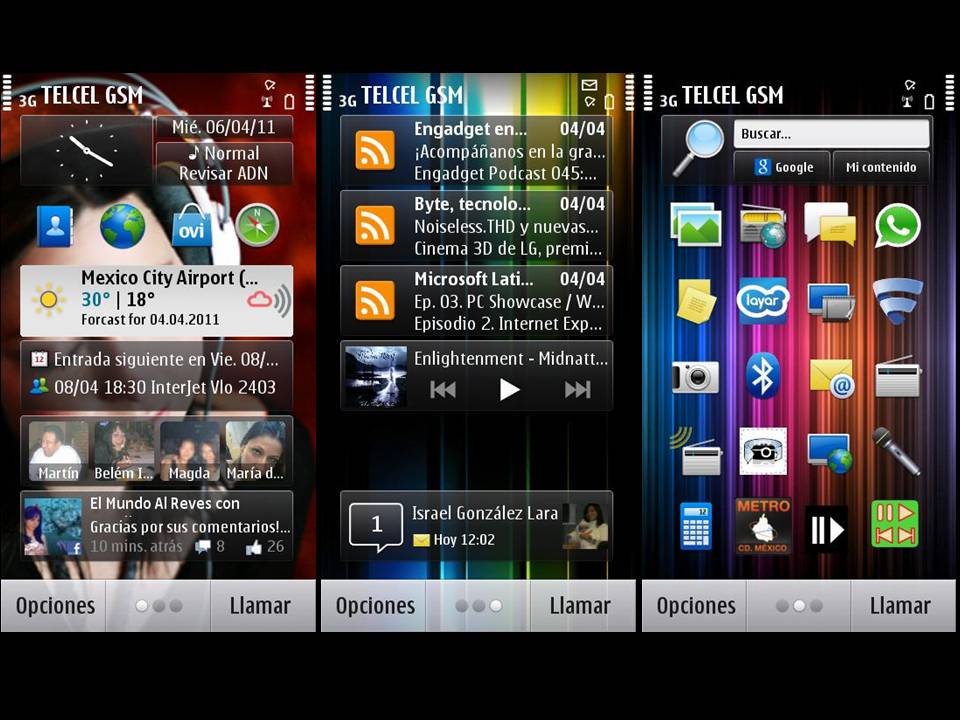Open the internet radio globe icon

point(763,227)
